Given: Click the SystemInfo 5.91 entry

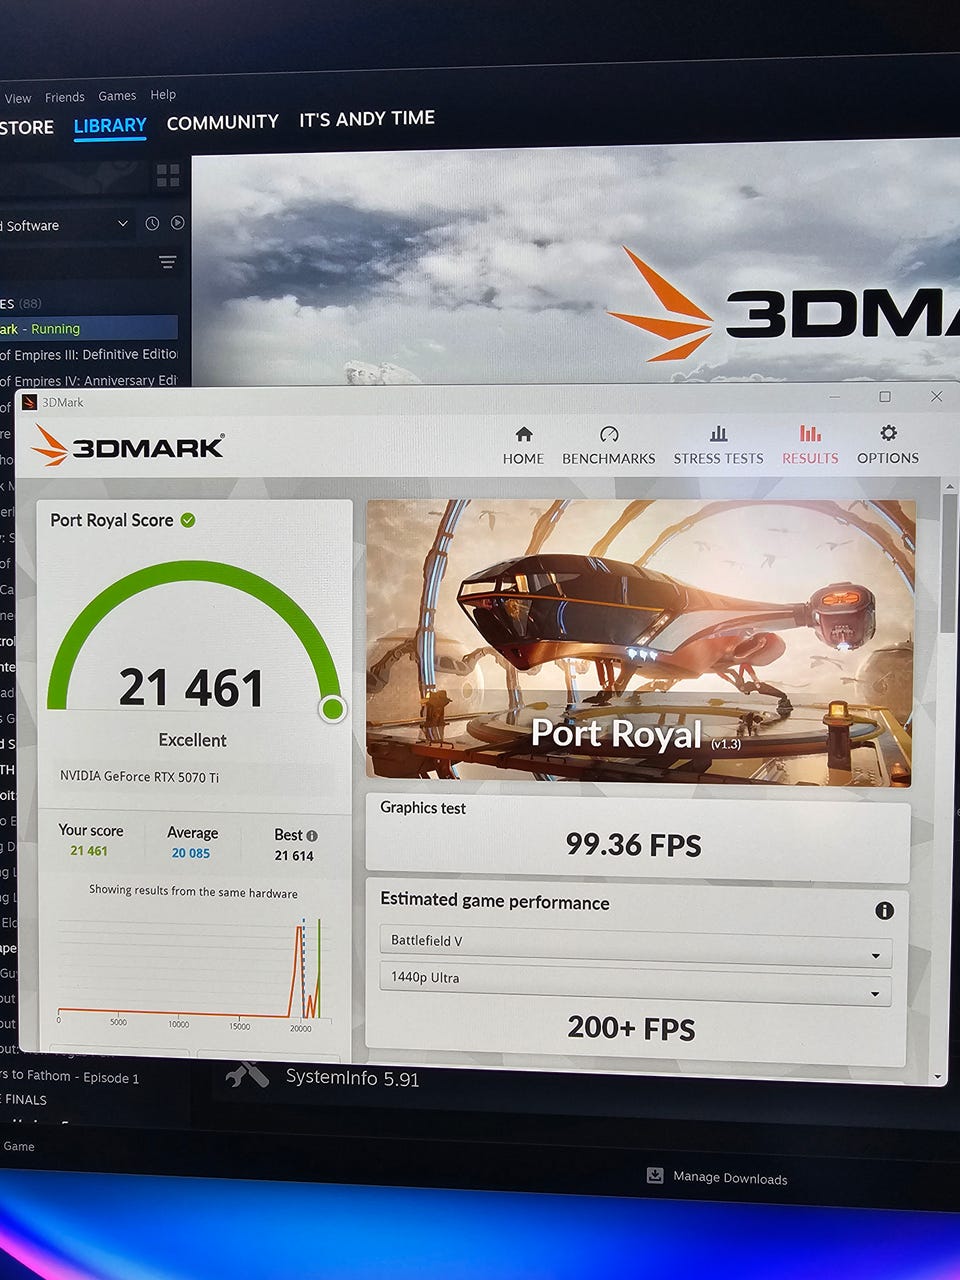Looking at the screenshot, I should pos(352,1078).
